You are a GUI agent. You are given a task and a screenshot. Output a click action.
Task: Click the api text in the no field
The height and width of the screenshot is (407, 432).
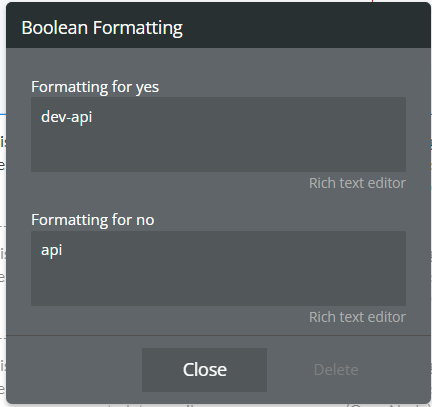click(x=51, y=250)
